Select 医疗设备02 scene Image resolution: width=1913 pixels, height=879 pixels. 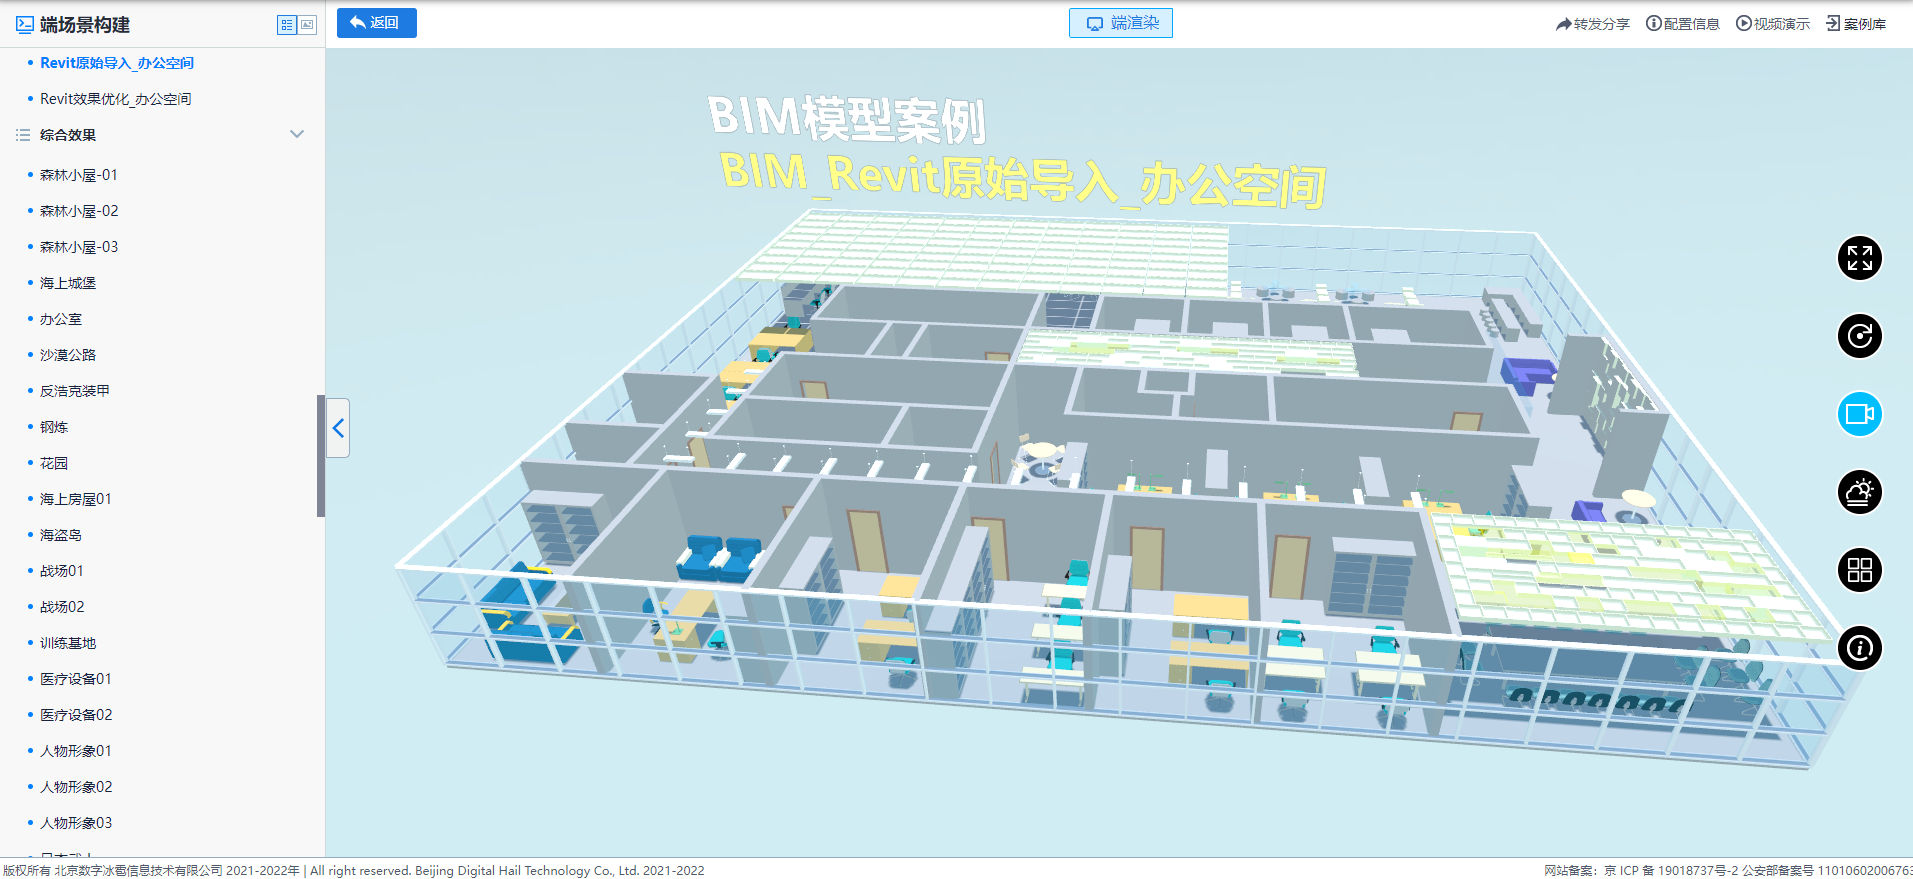(x=76, y=715)
